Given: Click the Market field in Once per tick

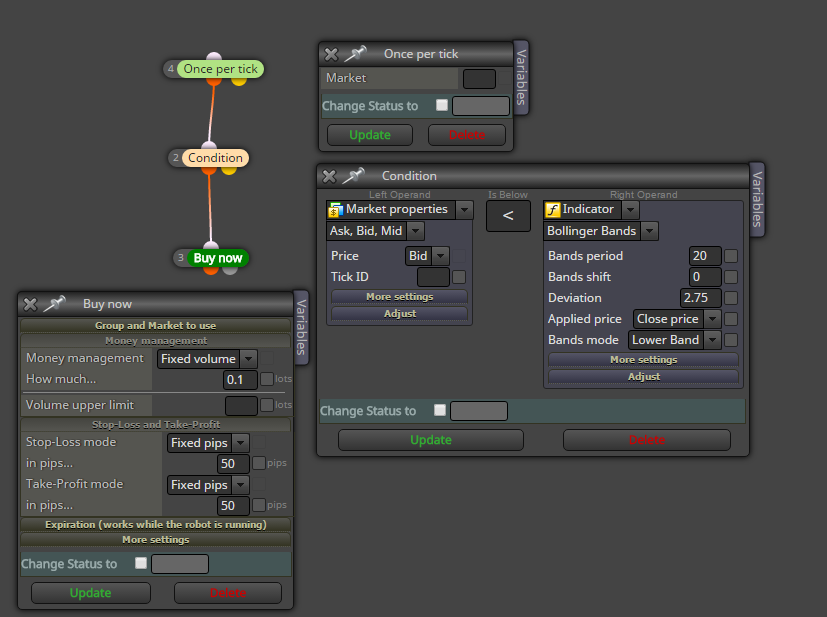Looking at the screenshot, I should (479, 79).
